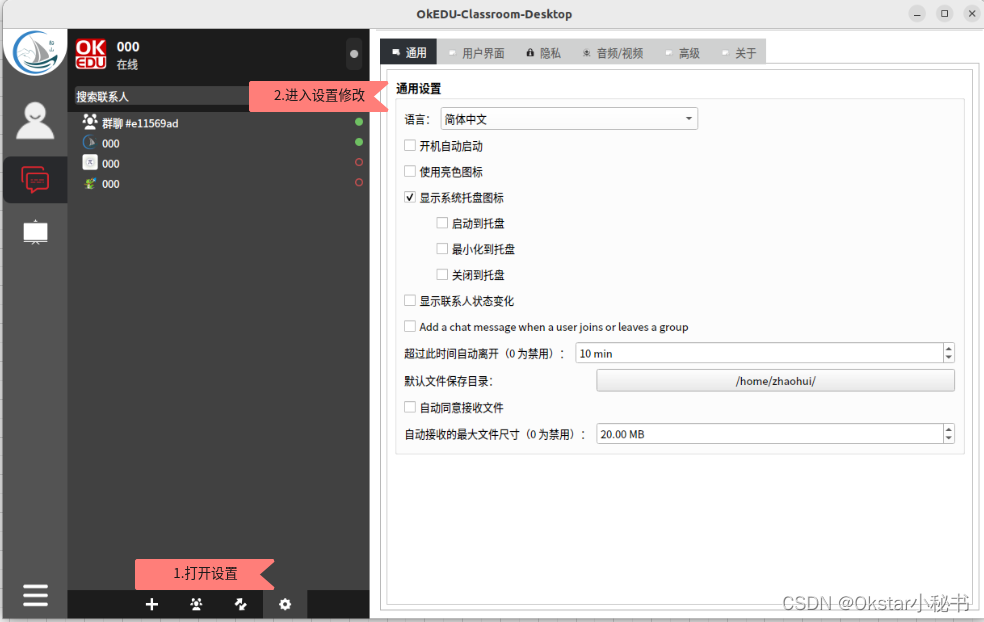This screenshot has height=622, width=984.
Task: Click the group chat avatar icon
Action: point(90,122)
